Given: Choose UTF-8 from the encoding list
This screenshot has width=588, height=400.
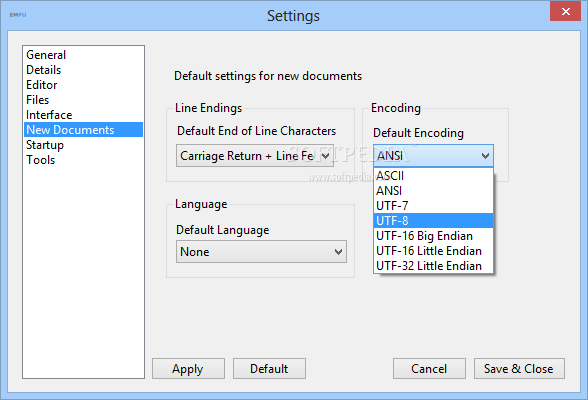Looking at the screenshot, I should [433, 221].
